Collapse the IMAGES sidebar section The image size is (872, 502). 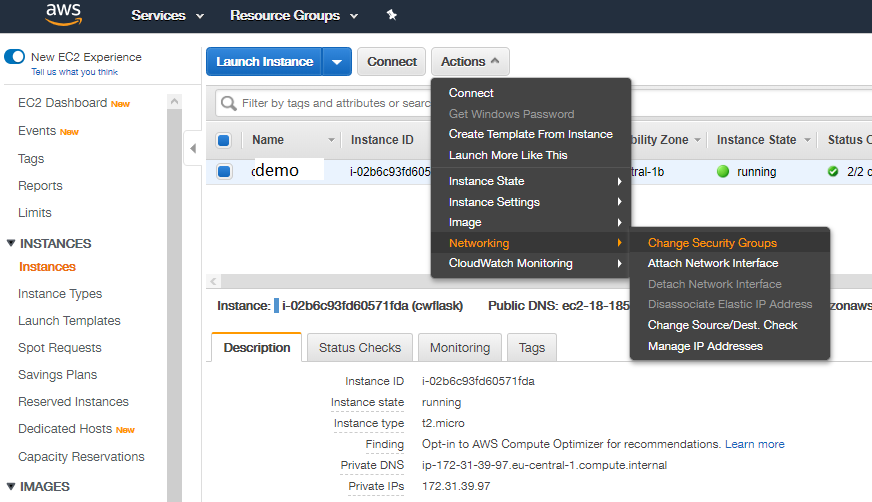point(11,486)
